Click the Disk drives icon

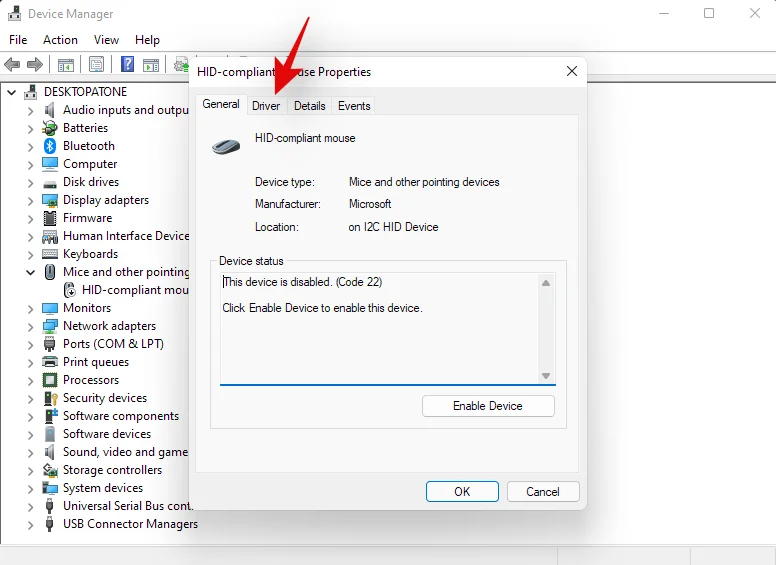[x=49, y=184]
